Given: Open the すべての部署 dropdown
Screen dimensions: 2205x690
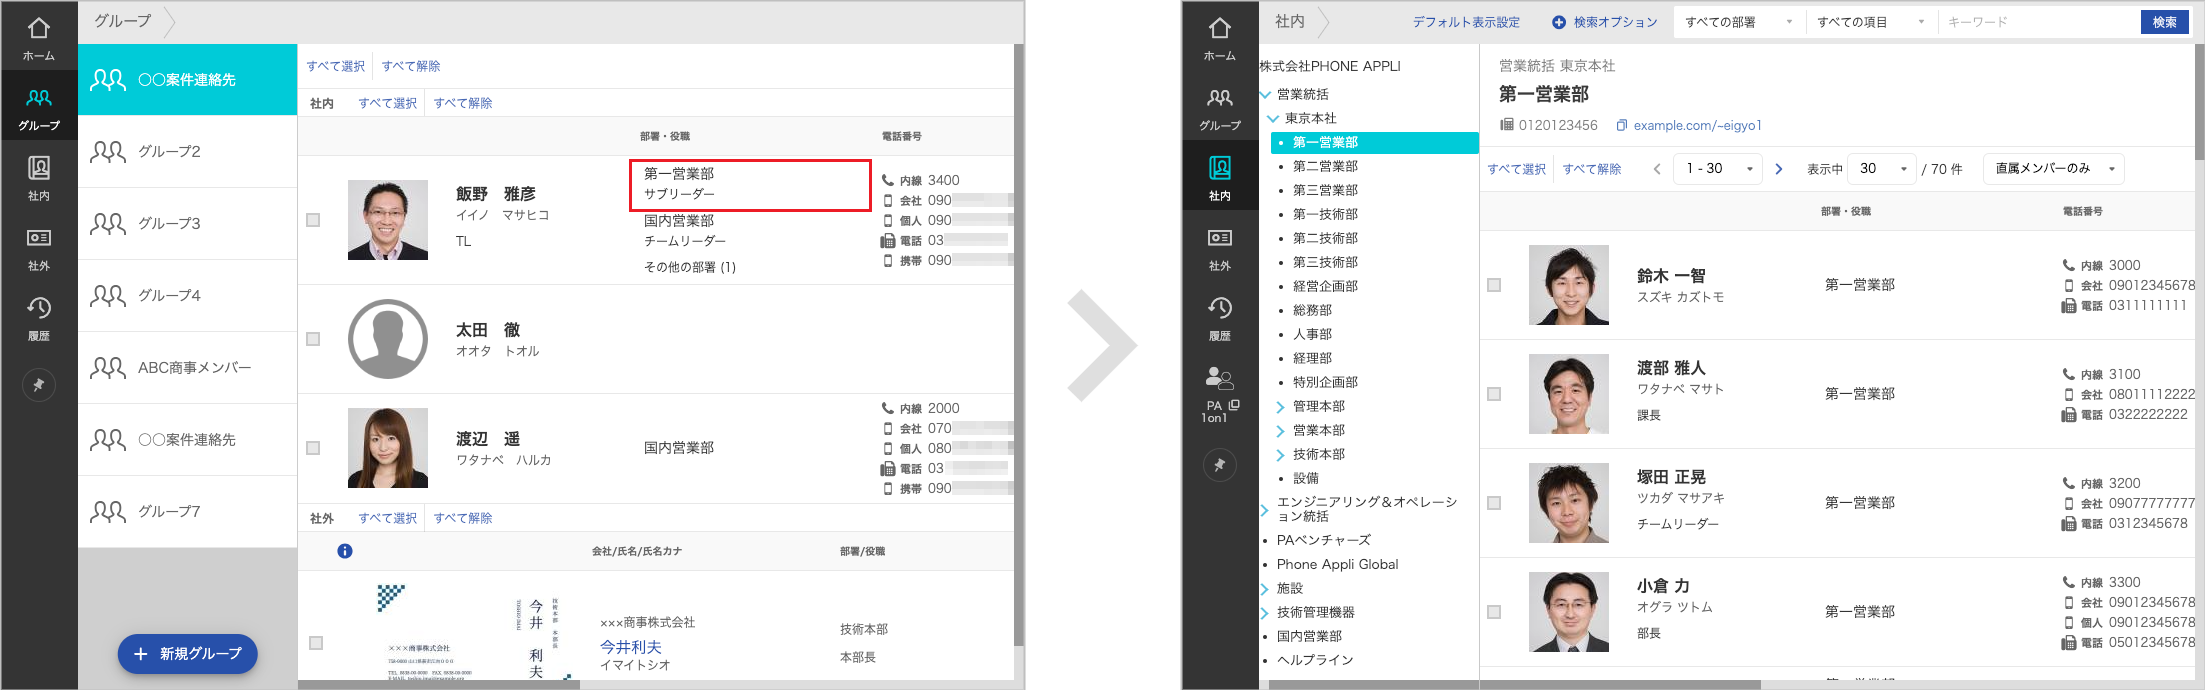Looking at the screenshot, I should [1738, 22].
